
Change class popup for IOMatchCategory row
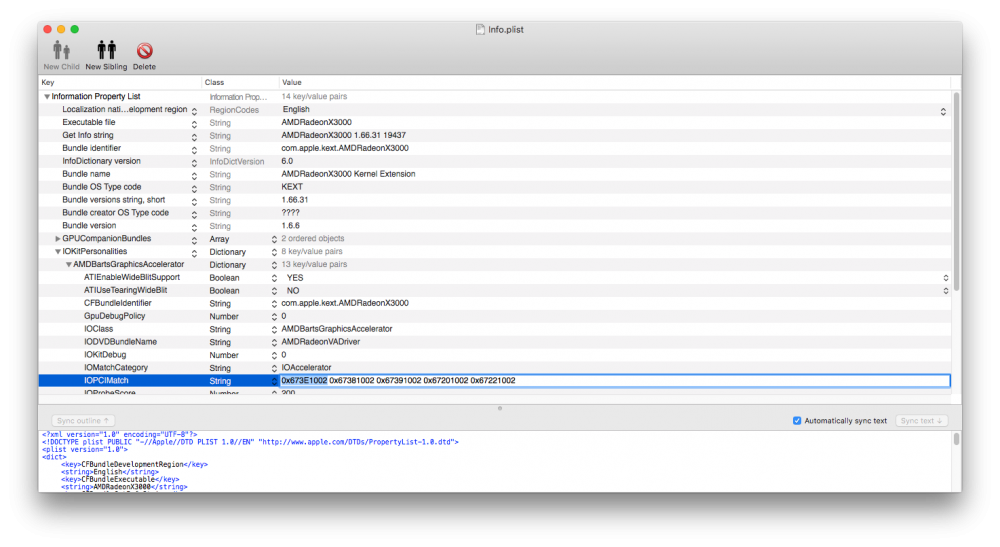click(x=274, y=368)
